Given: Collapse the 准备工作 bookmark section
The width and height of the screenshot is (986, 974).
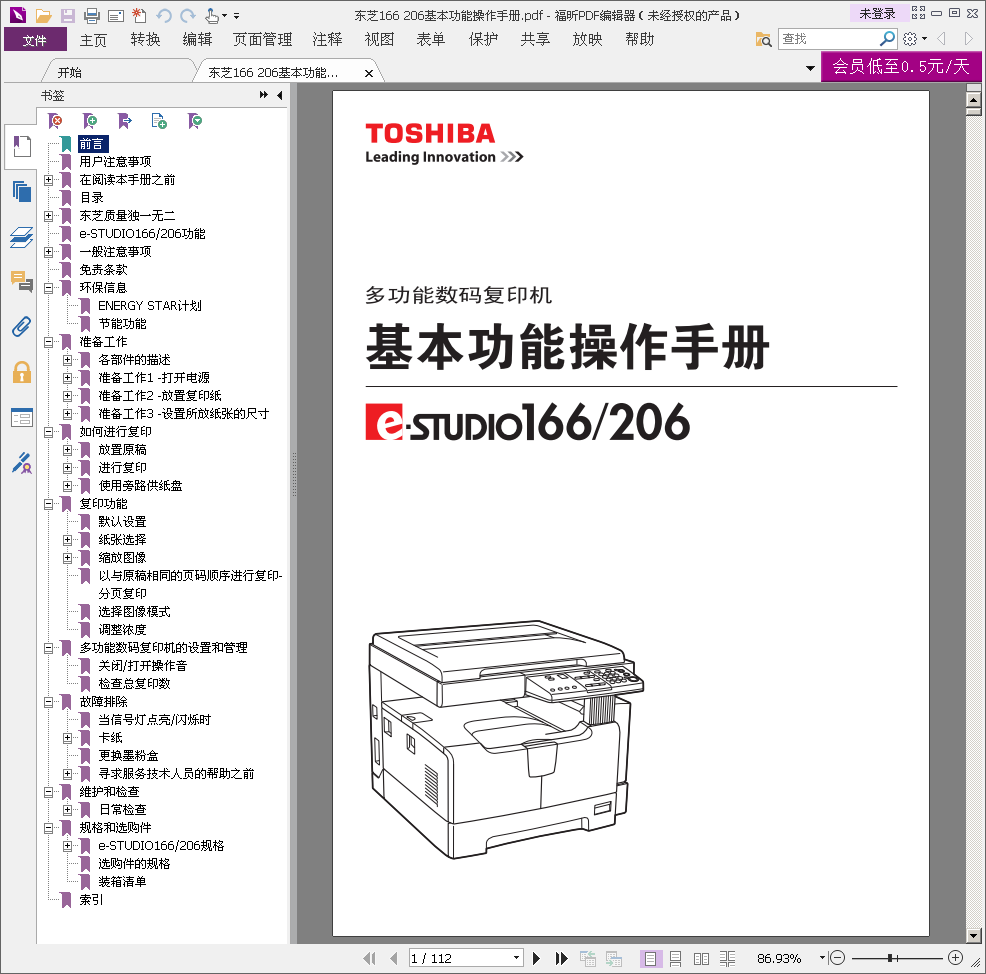Looking at the screenshot, I should coord(48,342).
